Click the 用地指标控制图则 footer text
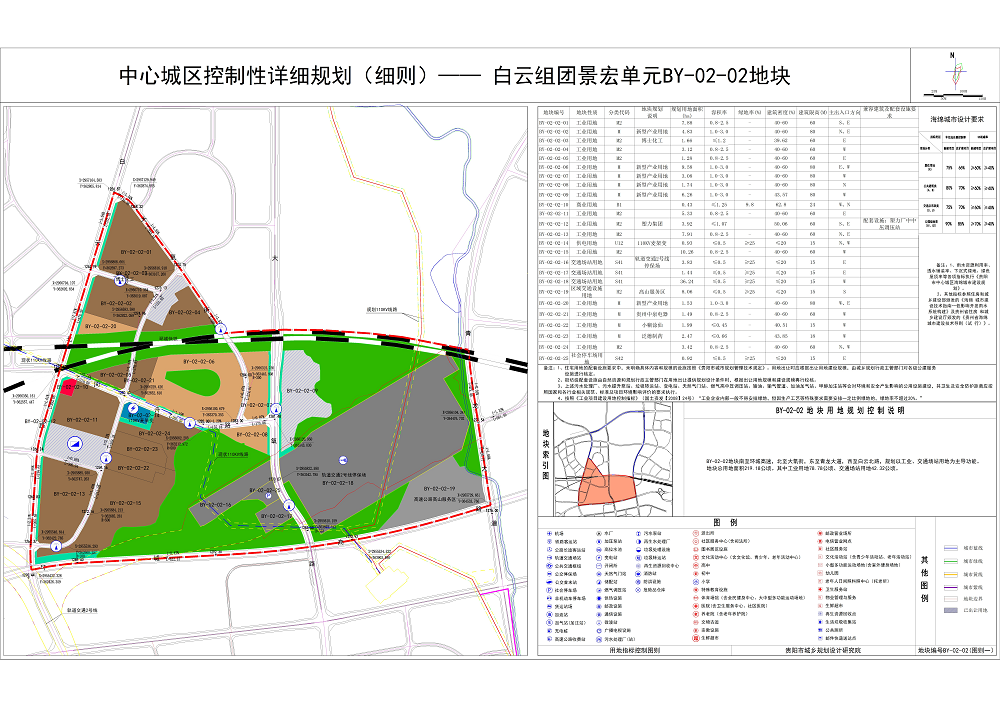Image resolution: width=1000 pixels, height=707 pixels. pyautogui.click(x=635, y=650)
